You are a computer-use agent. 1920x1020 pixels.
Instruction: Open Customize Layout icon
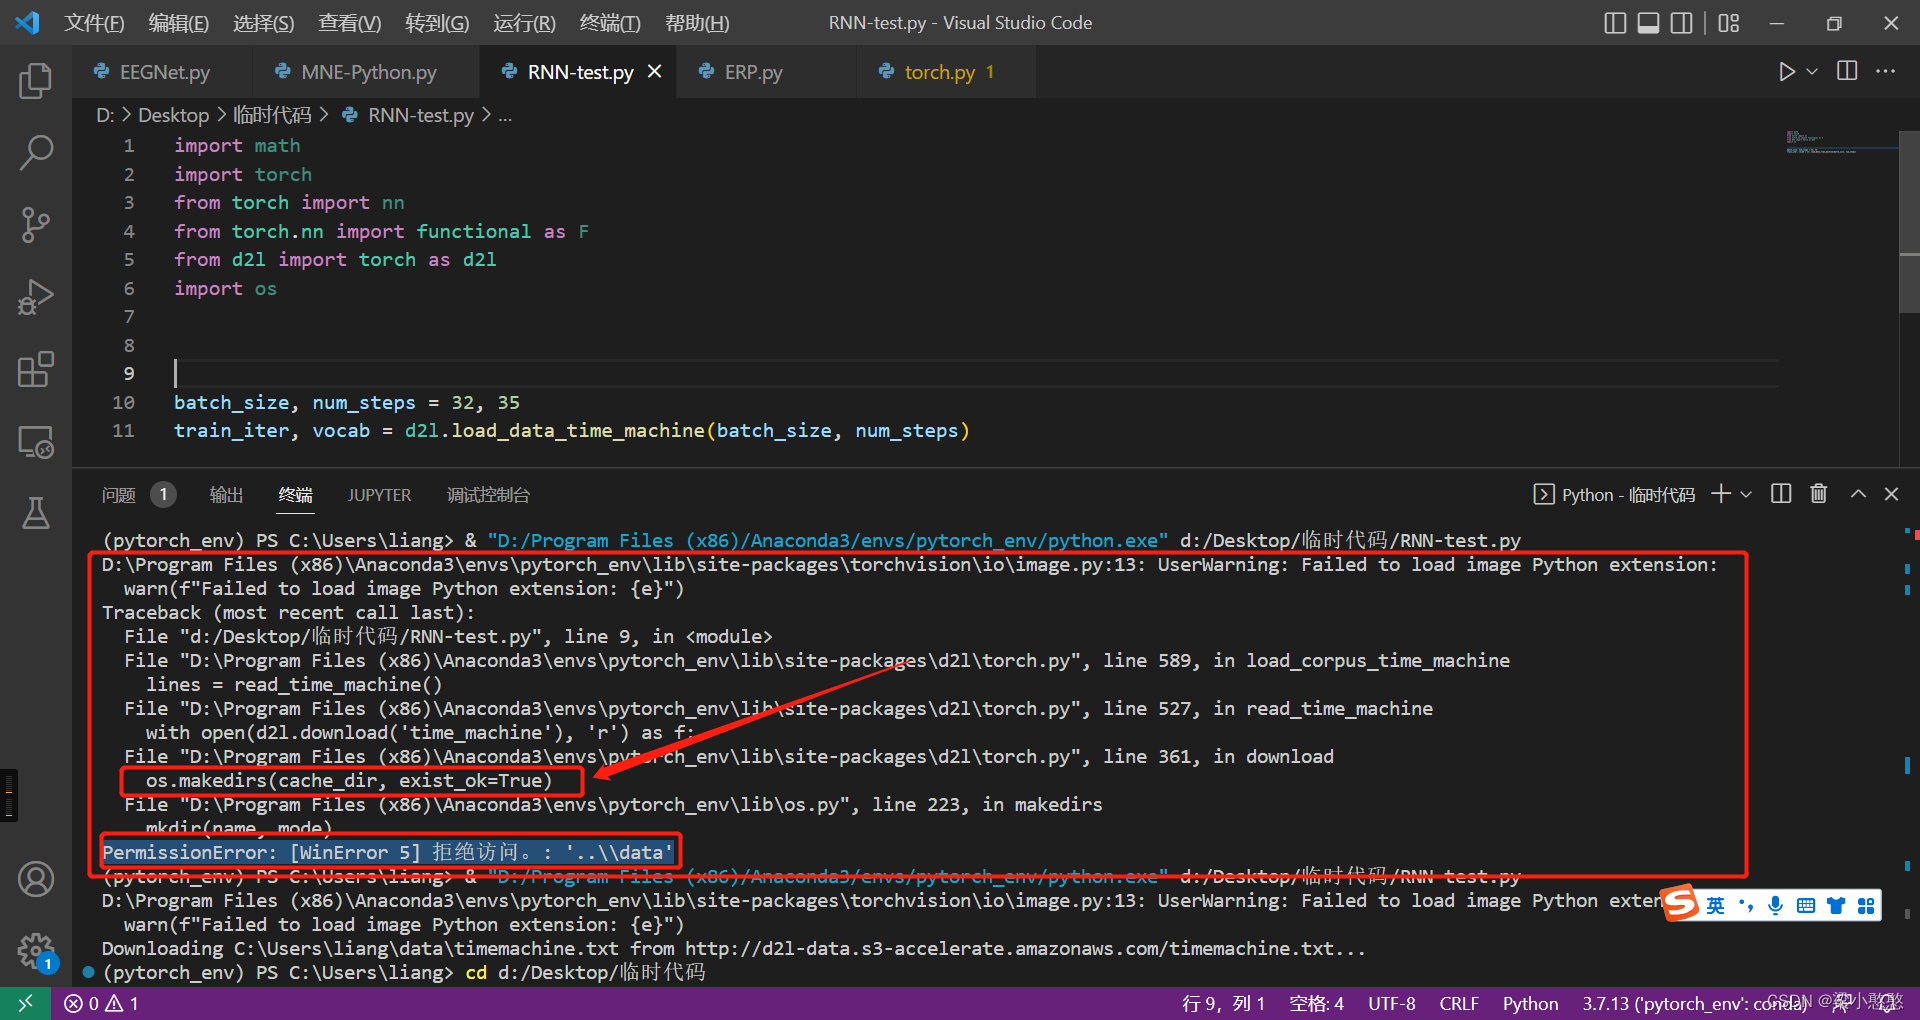click(1729, 23)
